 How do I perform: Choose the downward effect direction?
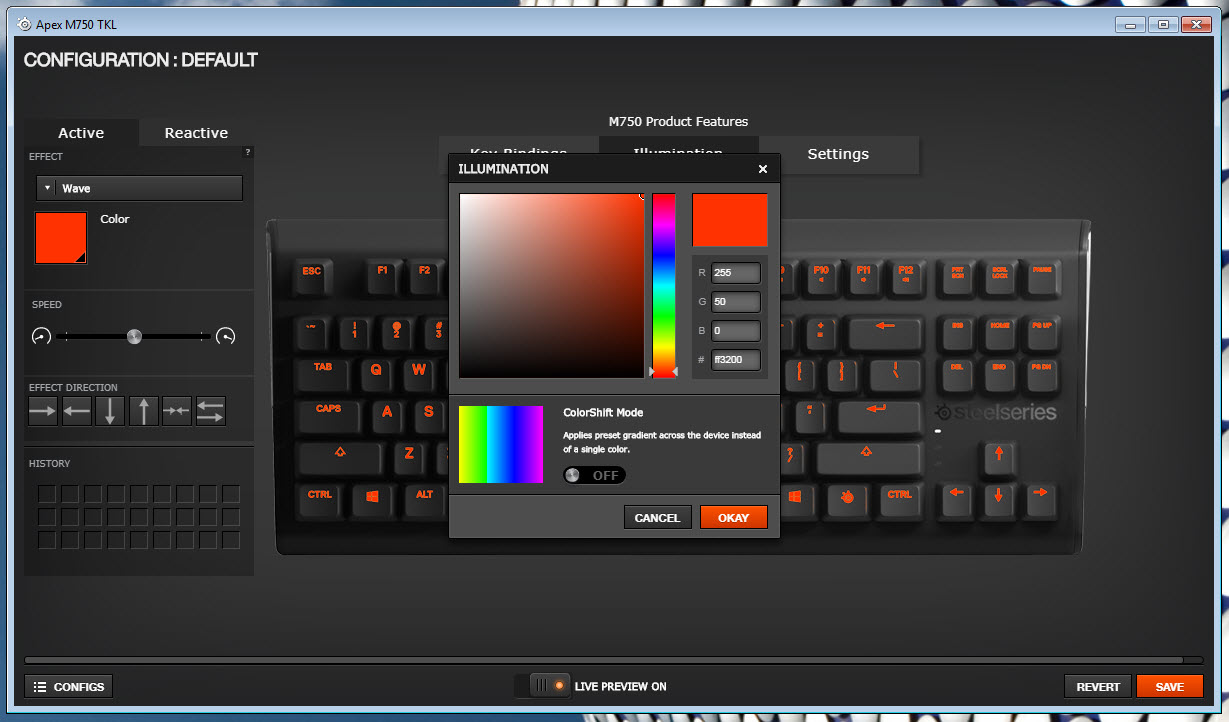110,411
